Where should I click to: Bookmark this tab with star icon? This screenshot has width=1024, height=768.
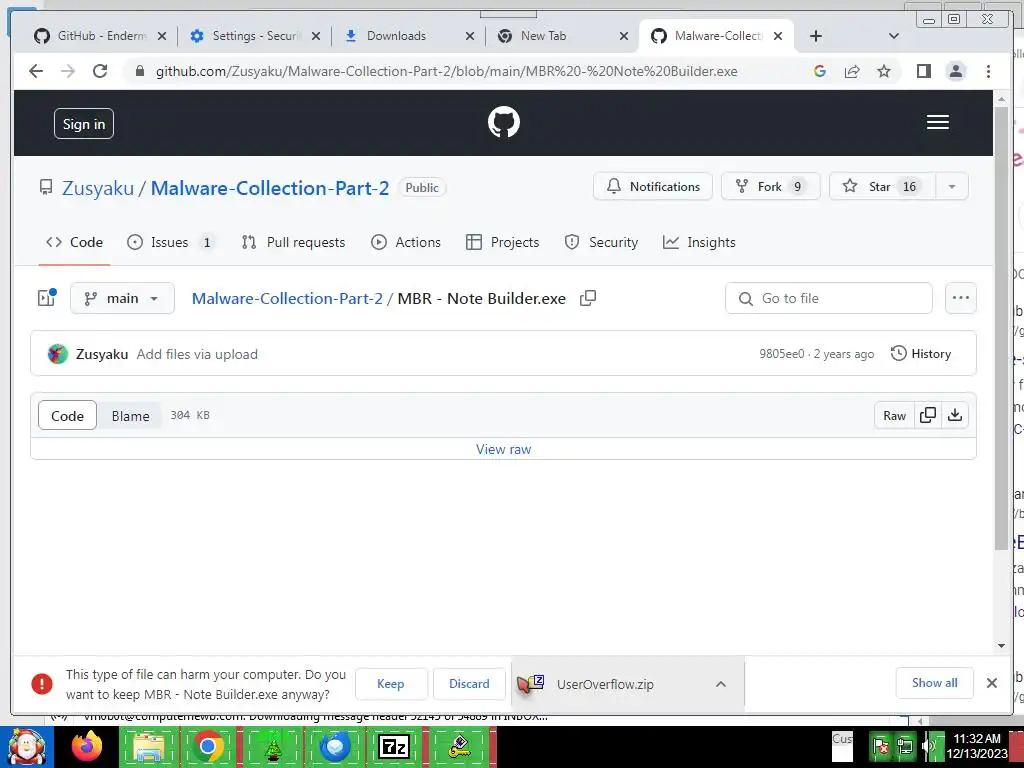click(x=884, y=71)
